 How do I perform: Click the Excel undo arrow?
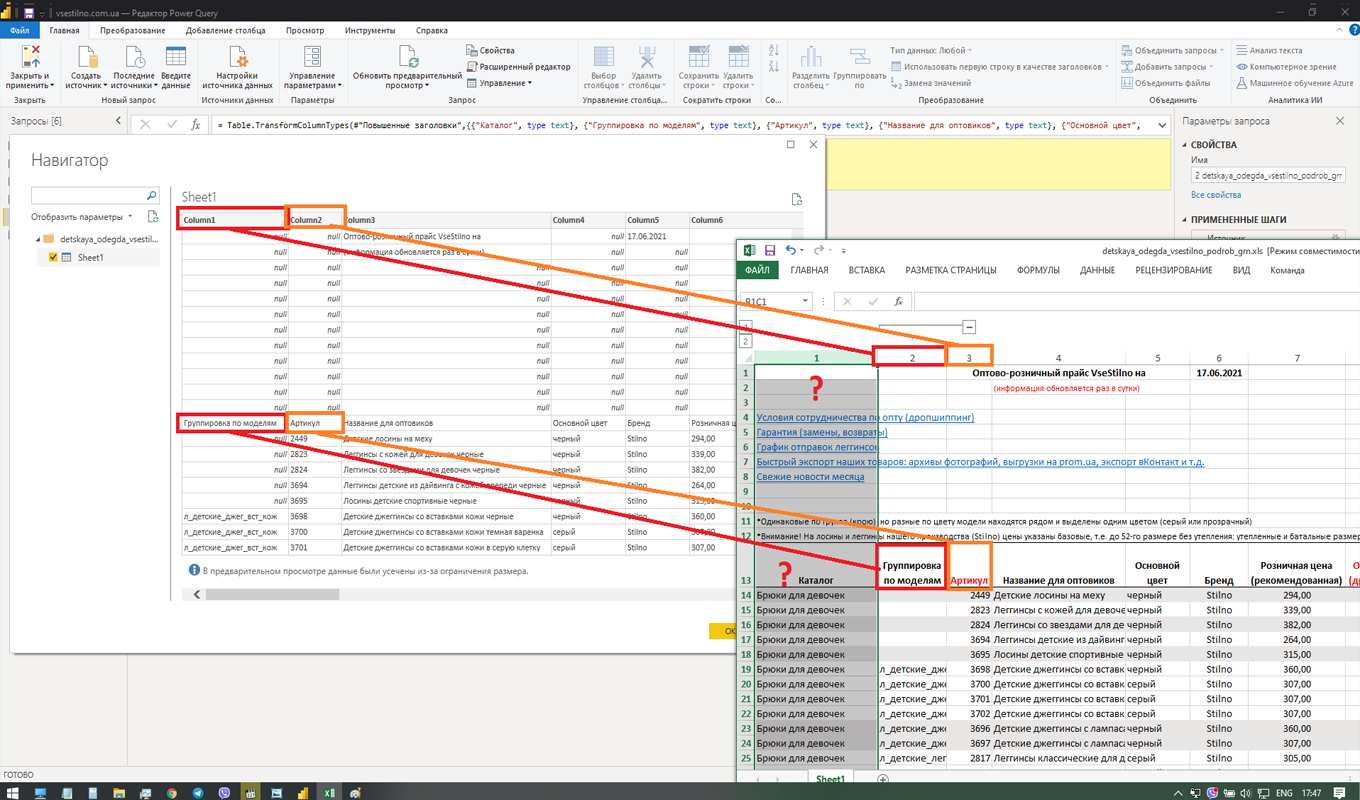pyautogui.click(x=790, y=250)
